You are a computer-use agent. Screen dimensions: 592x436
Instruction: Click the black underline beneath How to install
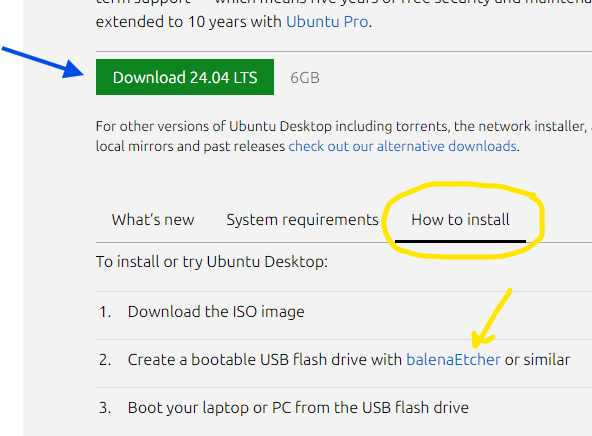(460, 241)
